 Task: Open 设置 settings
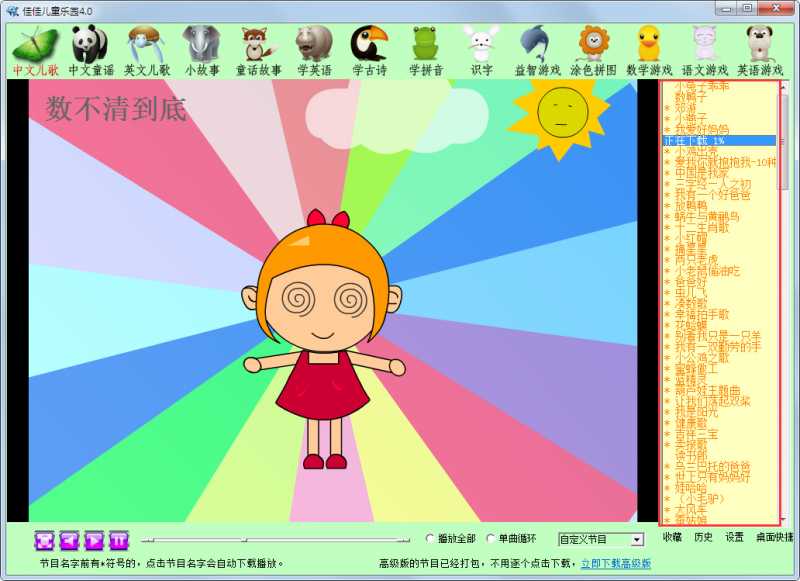(735, 537)
